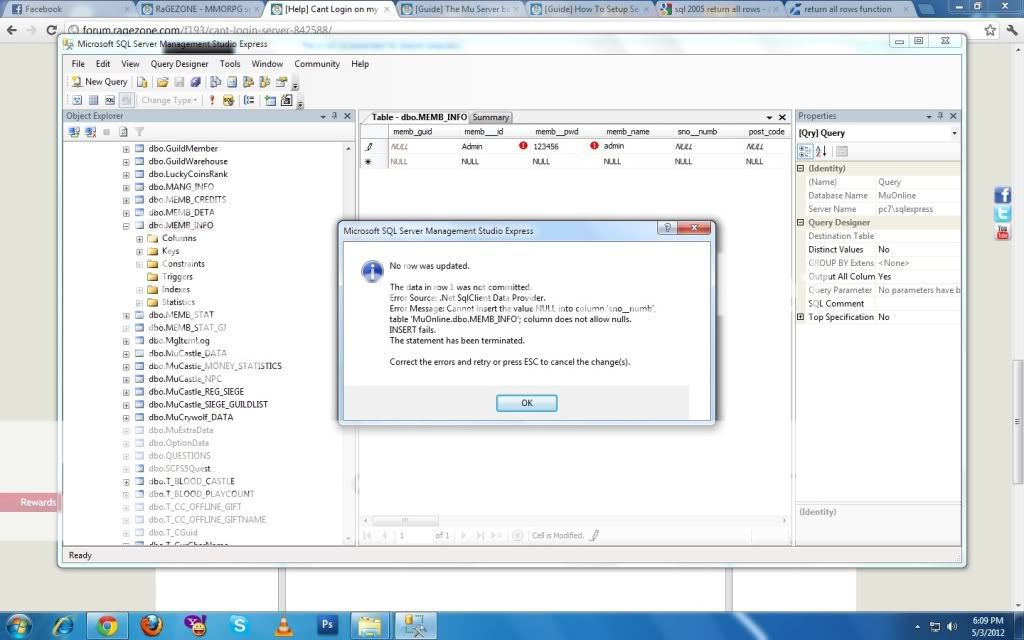Expand the Columns folder
This screenshot has width=1024, height=640.
coord(139,239)
